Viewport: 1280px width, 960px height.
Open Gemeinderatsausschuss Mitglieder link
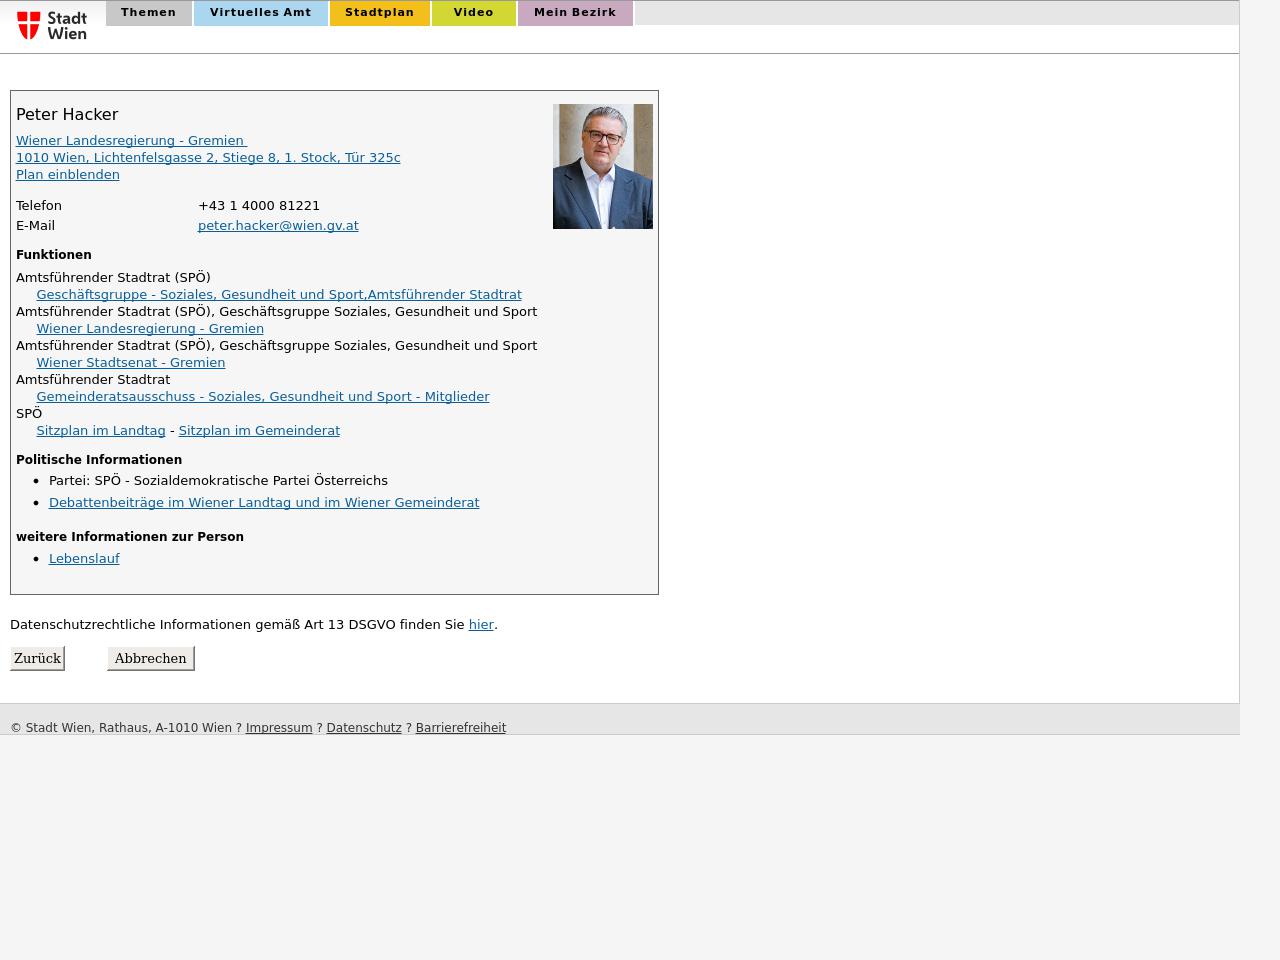[x=262, y=397]
